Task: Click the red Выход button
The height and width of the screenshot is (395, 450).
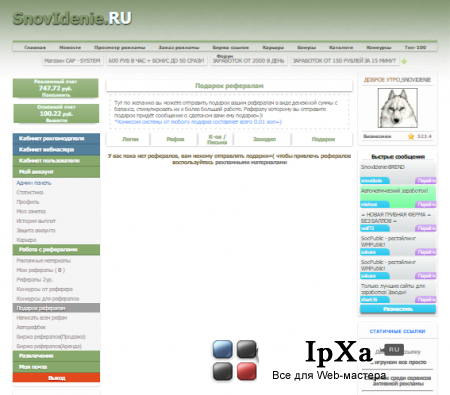Action: click(x=56, y=378)
